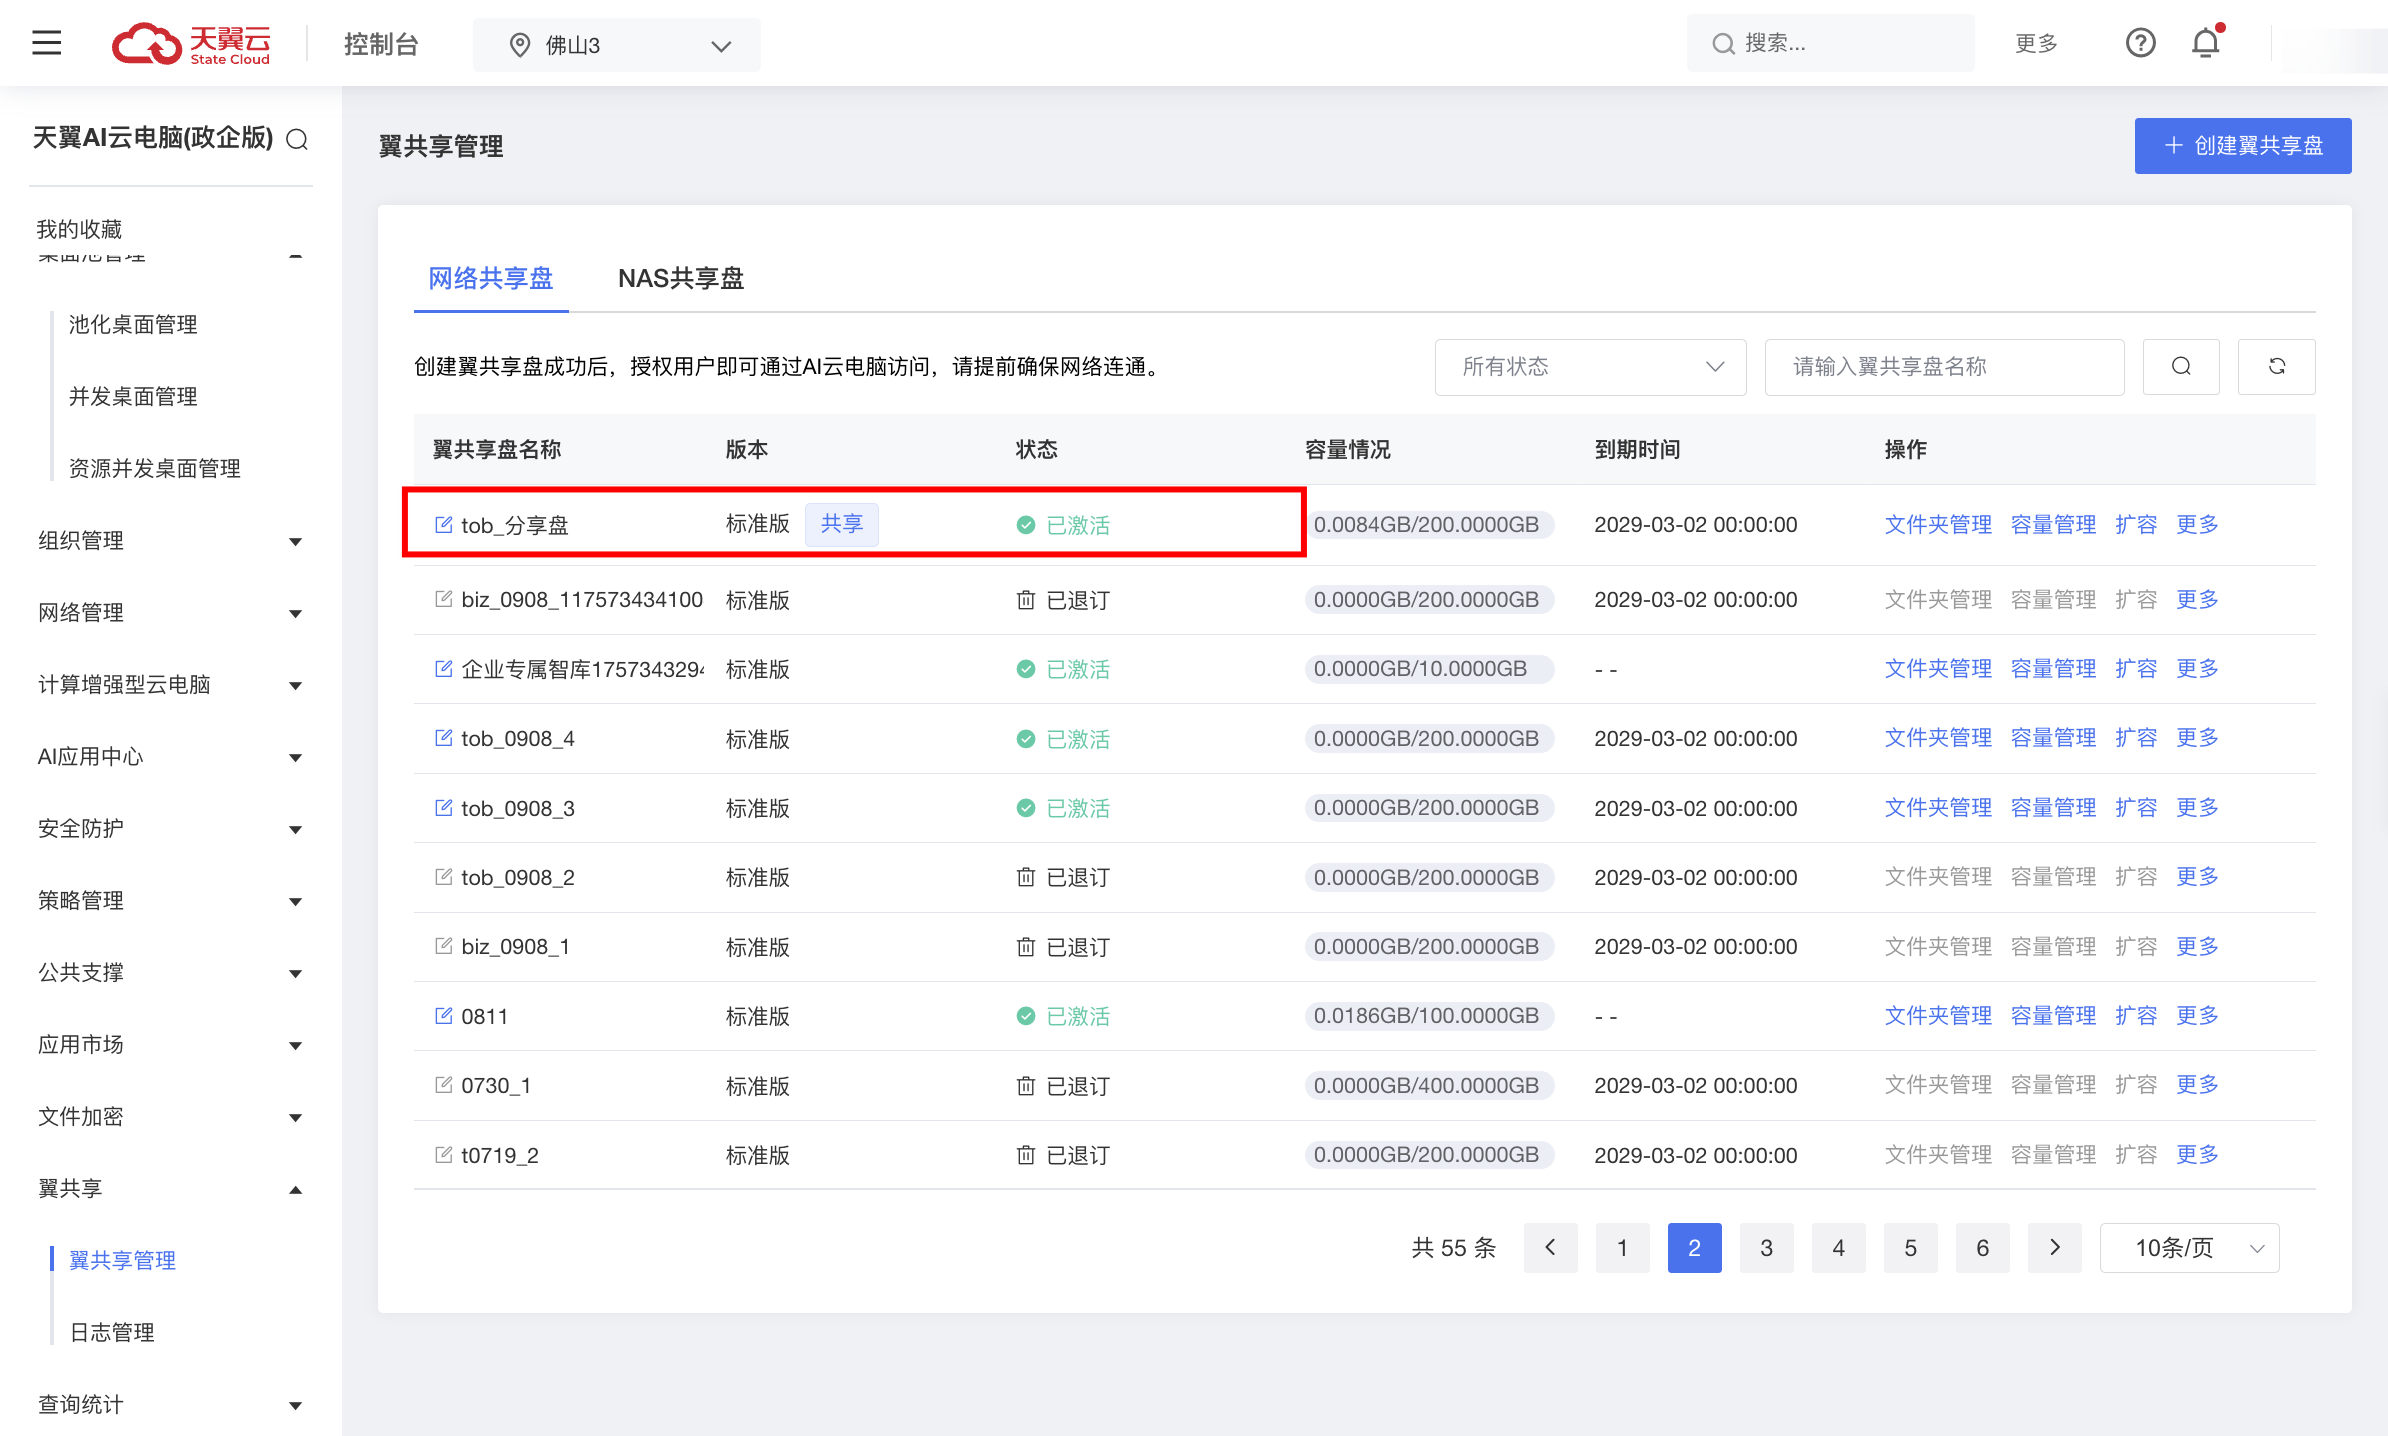The height and width of the screenshot is (1436, 2388).
Task: Go to next page arrow
Action: tap(2054, 1248)
